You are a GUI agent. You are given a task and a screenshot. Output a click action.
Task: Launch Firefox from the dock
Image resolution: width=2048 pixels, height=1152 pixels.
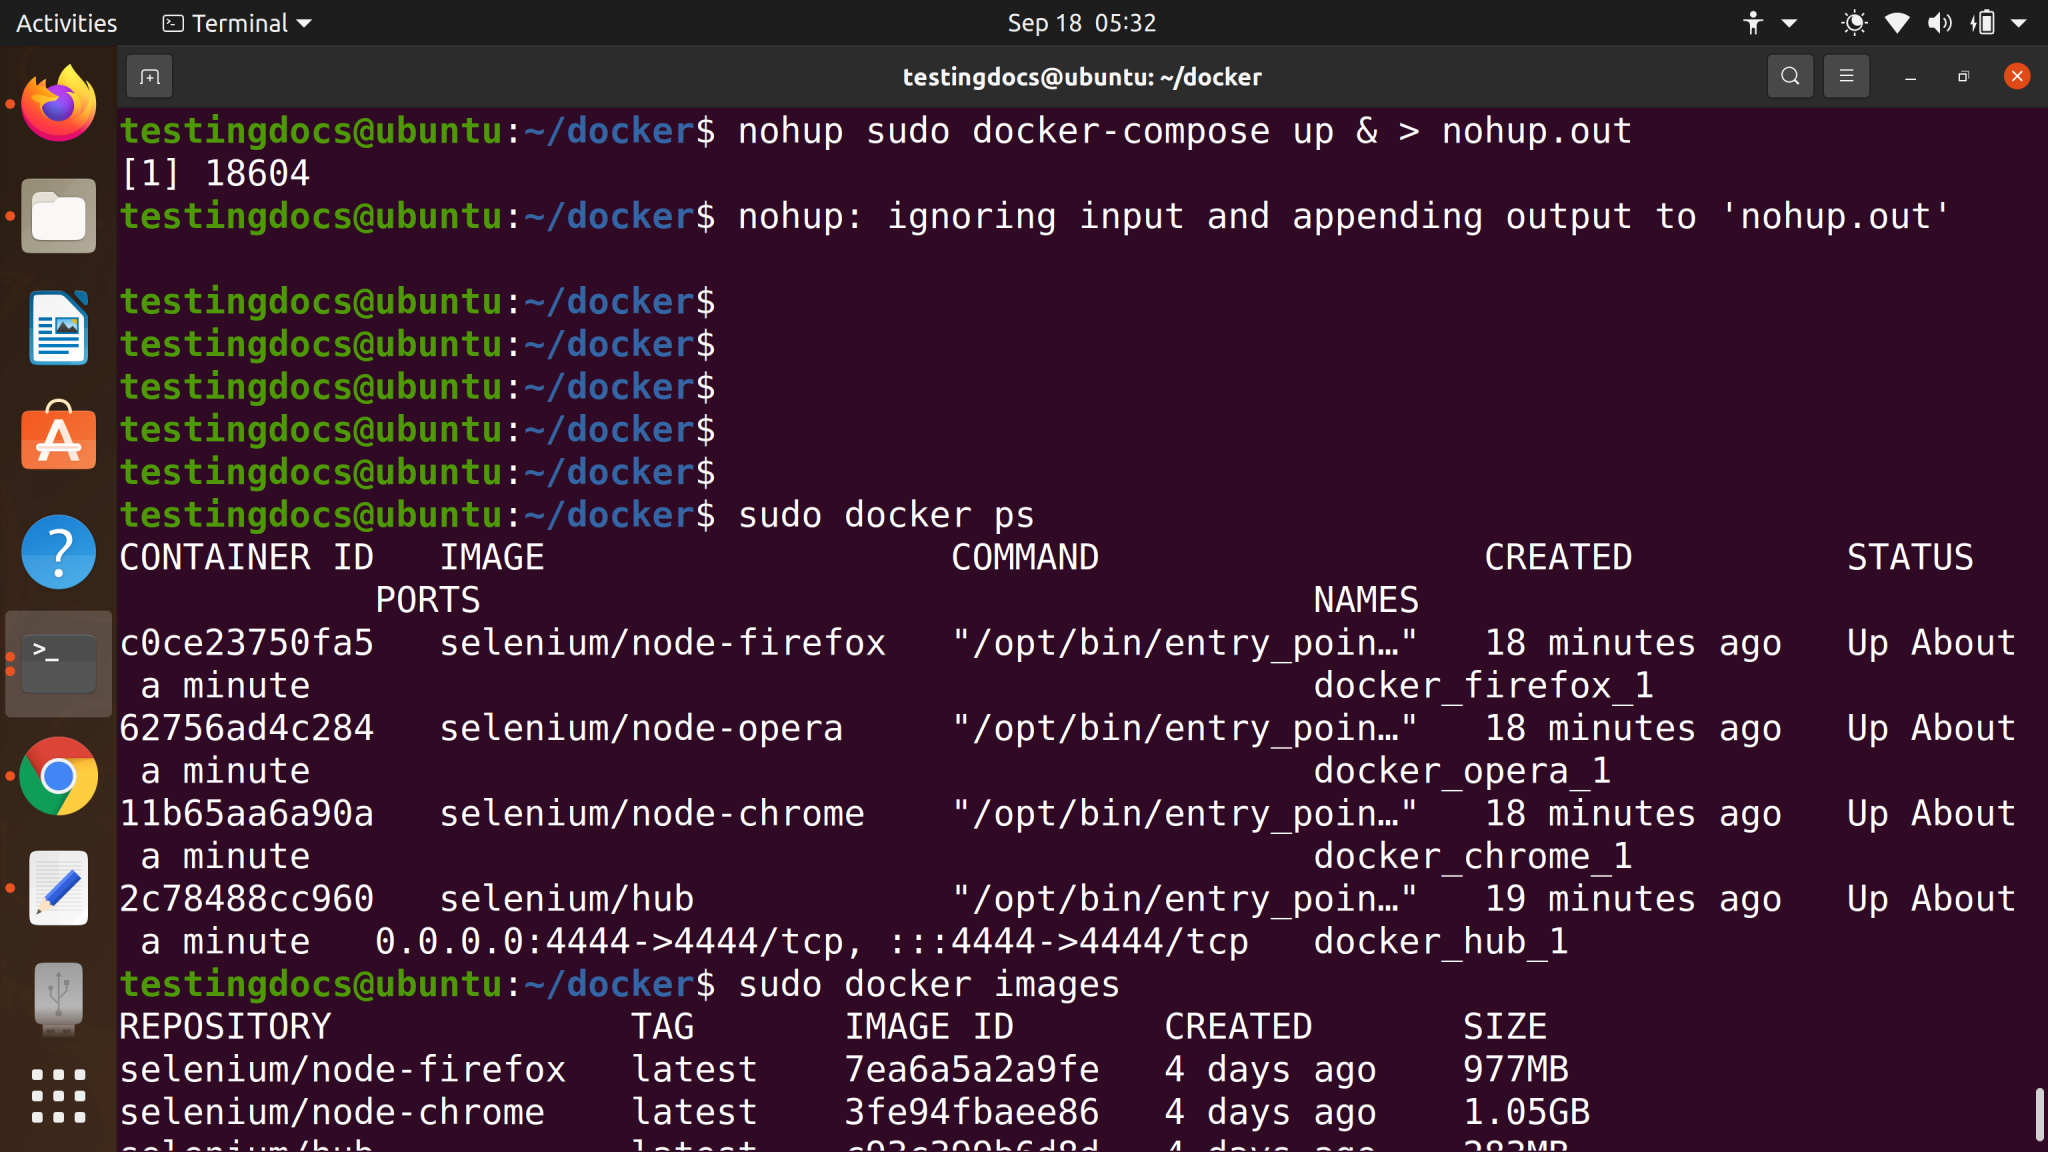click(58, 104)
